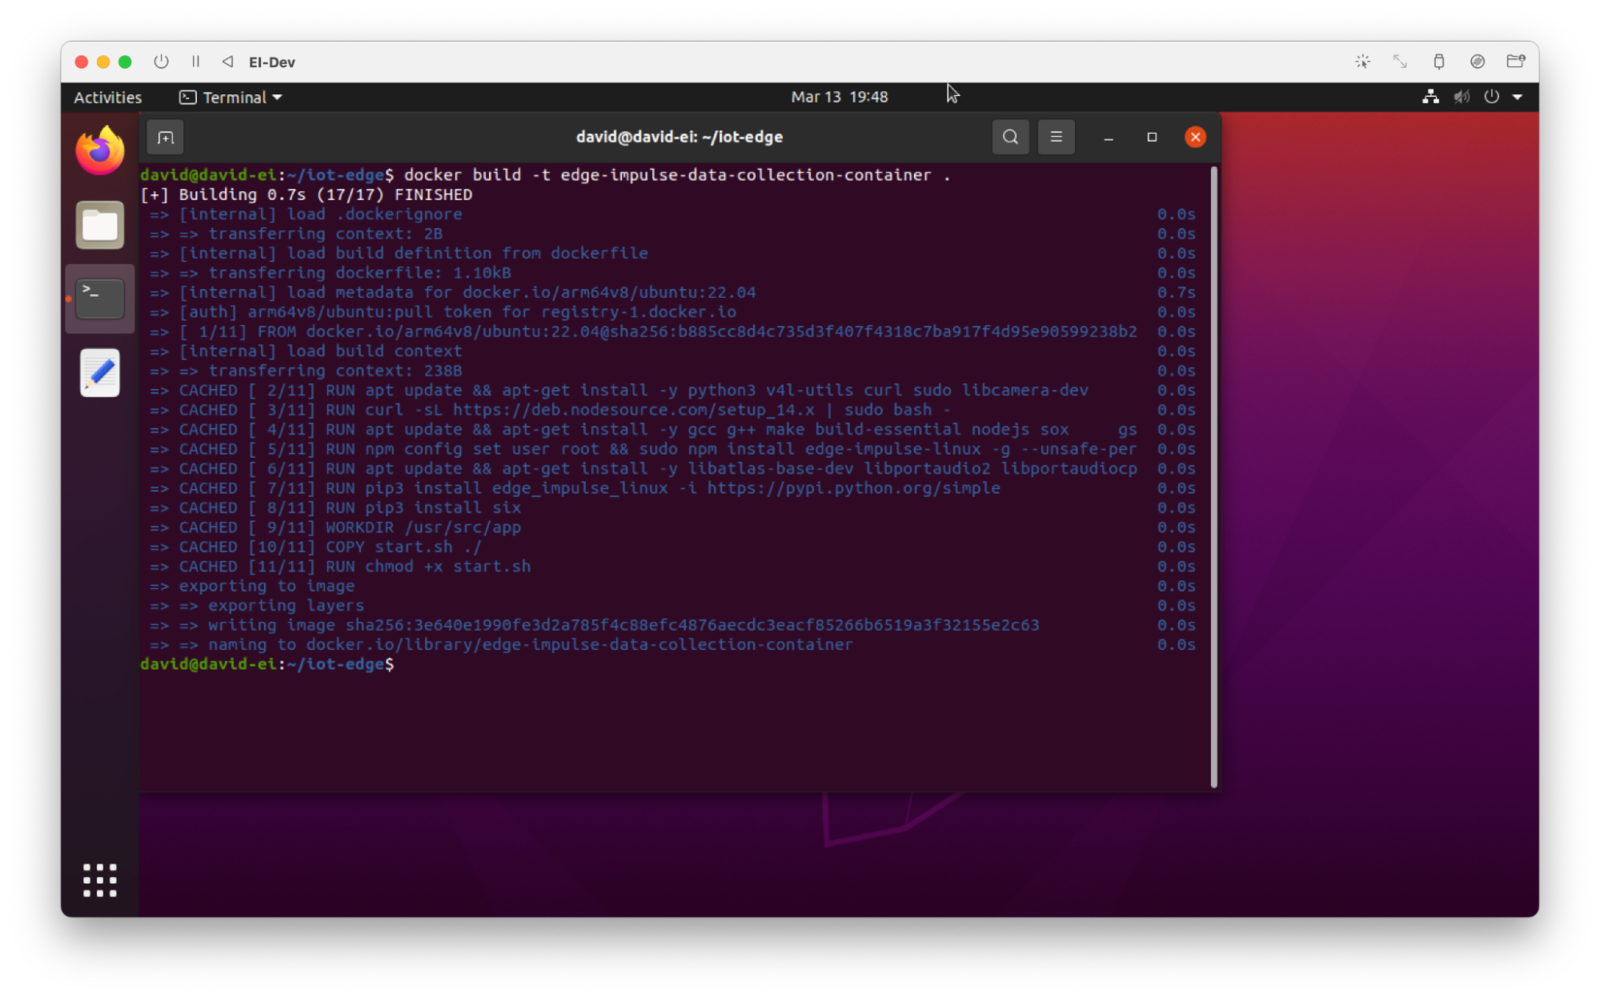Expand the system menu arrow in top bar

(1517, 97)
